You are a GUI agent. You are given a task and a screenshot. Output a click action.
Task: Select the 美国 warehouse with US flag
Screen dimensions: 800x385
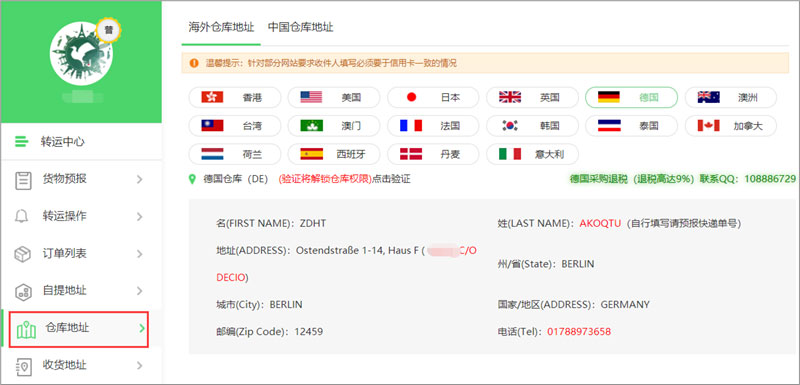[x=334, y=97]
